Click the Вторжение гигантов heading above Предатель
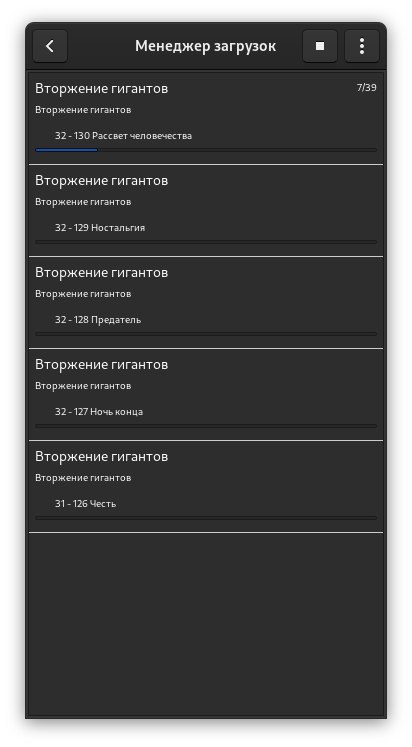 point(101,273)
